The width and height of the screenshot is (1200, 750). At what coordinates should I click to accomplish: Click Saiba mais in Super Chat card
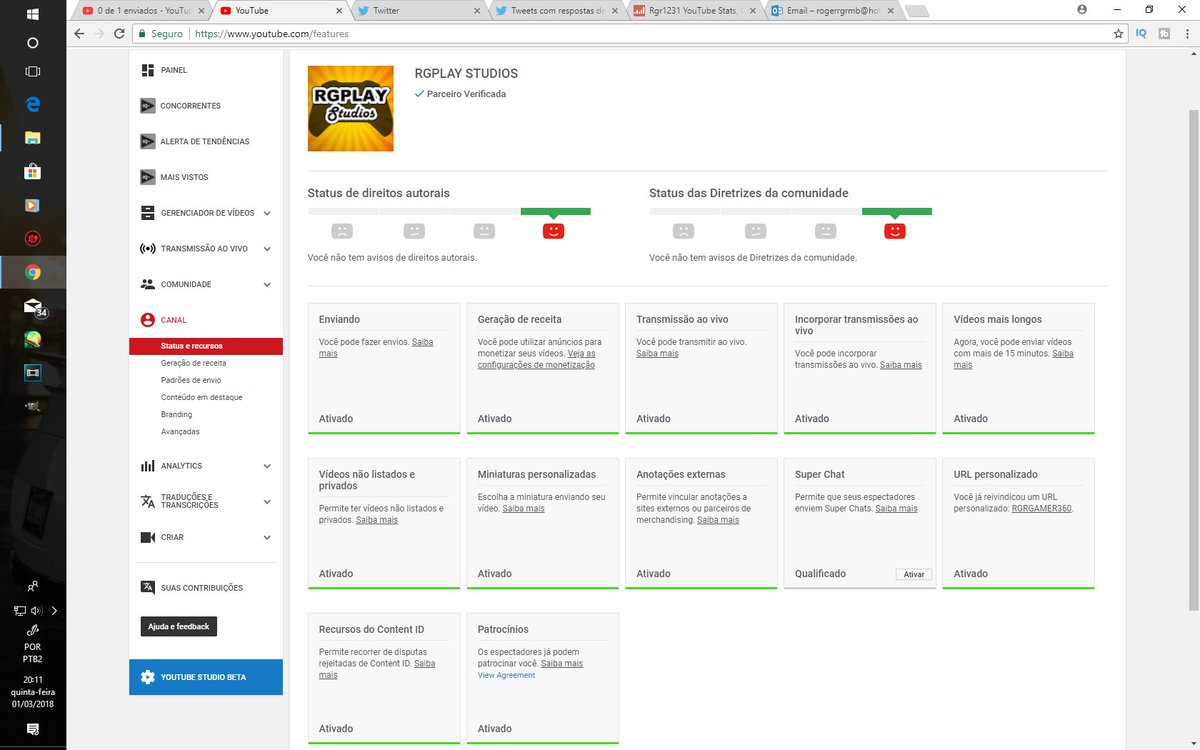[896, 508]
